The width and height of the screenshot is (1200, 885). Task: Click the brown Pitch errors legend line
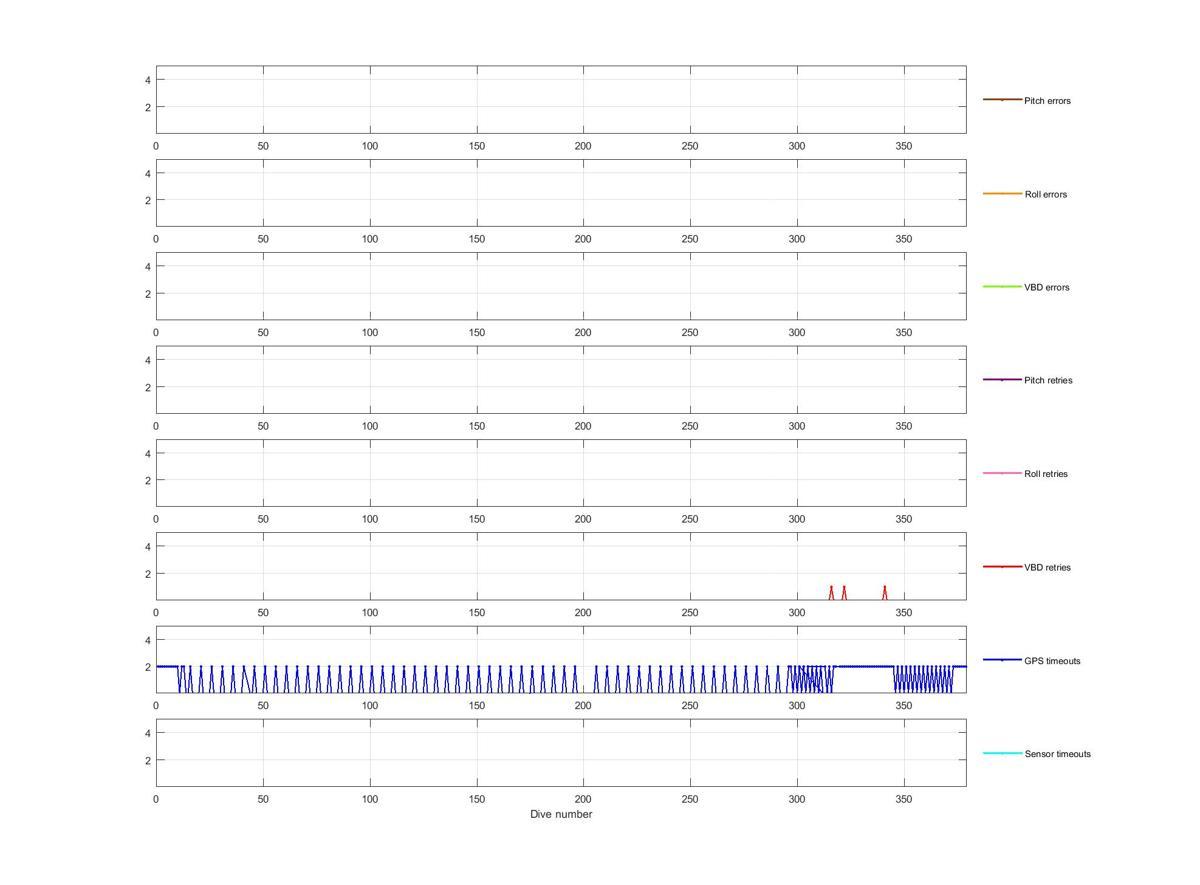[1002, 100]
